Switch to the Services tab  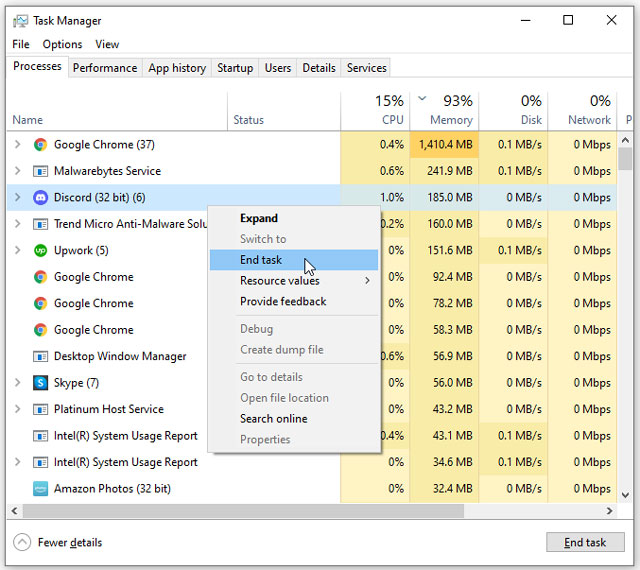[x=367, y=68]
